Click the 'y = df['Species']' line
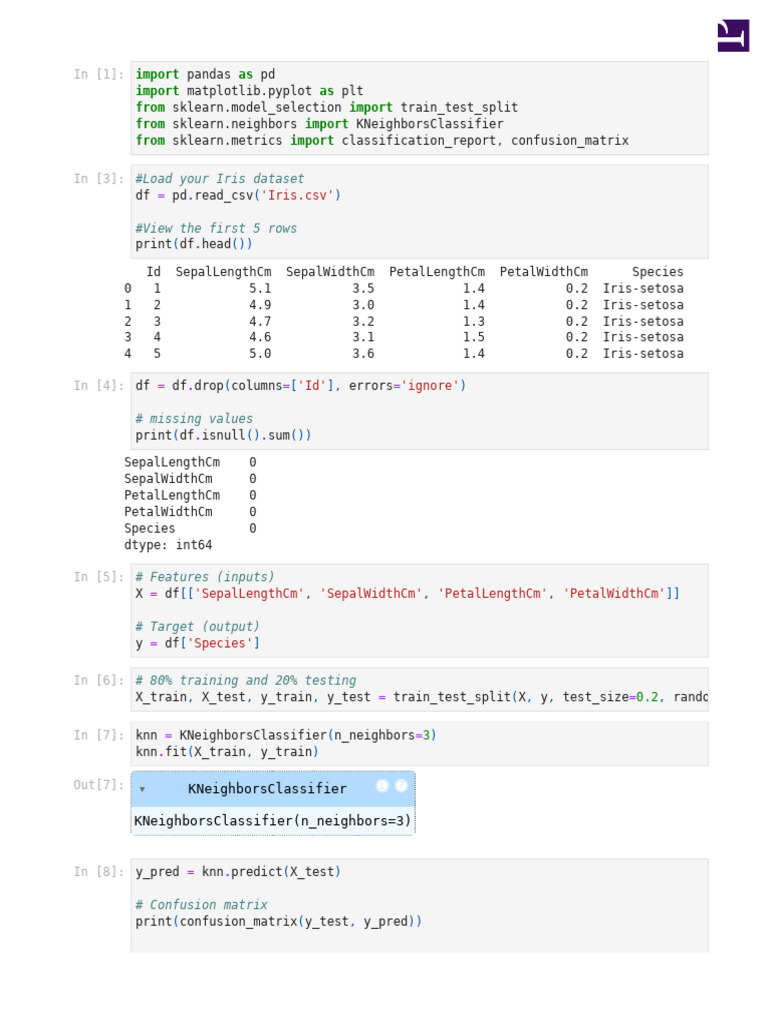The width and height of the screenshot is (768, 1024). point(198,643)
